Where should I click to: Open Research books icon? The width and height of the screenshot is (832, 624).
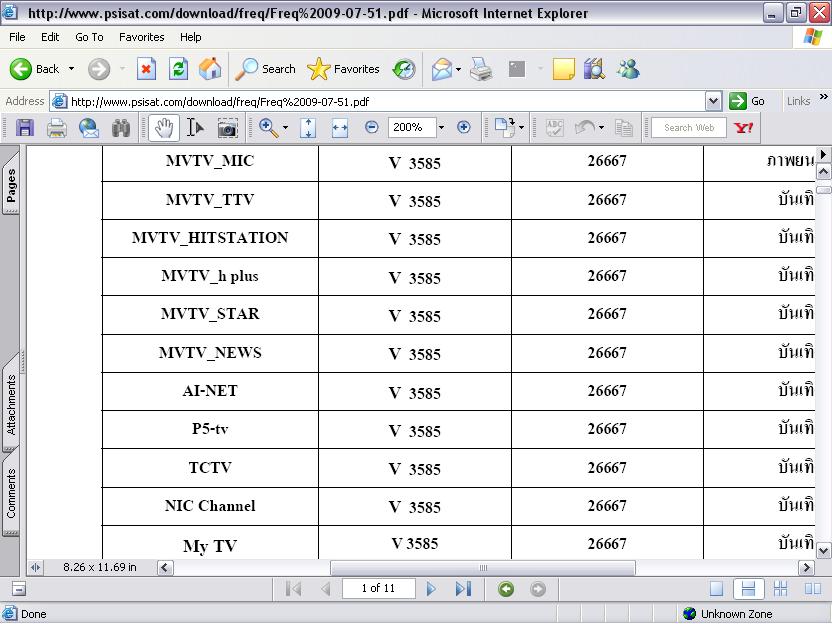[594, 69]
